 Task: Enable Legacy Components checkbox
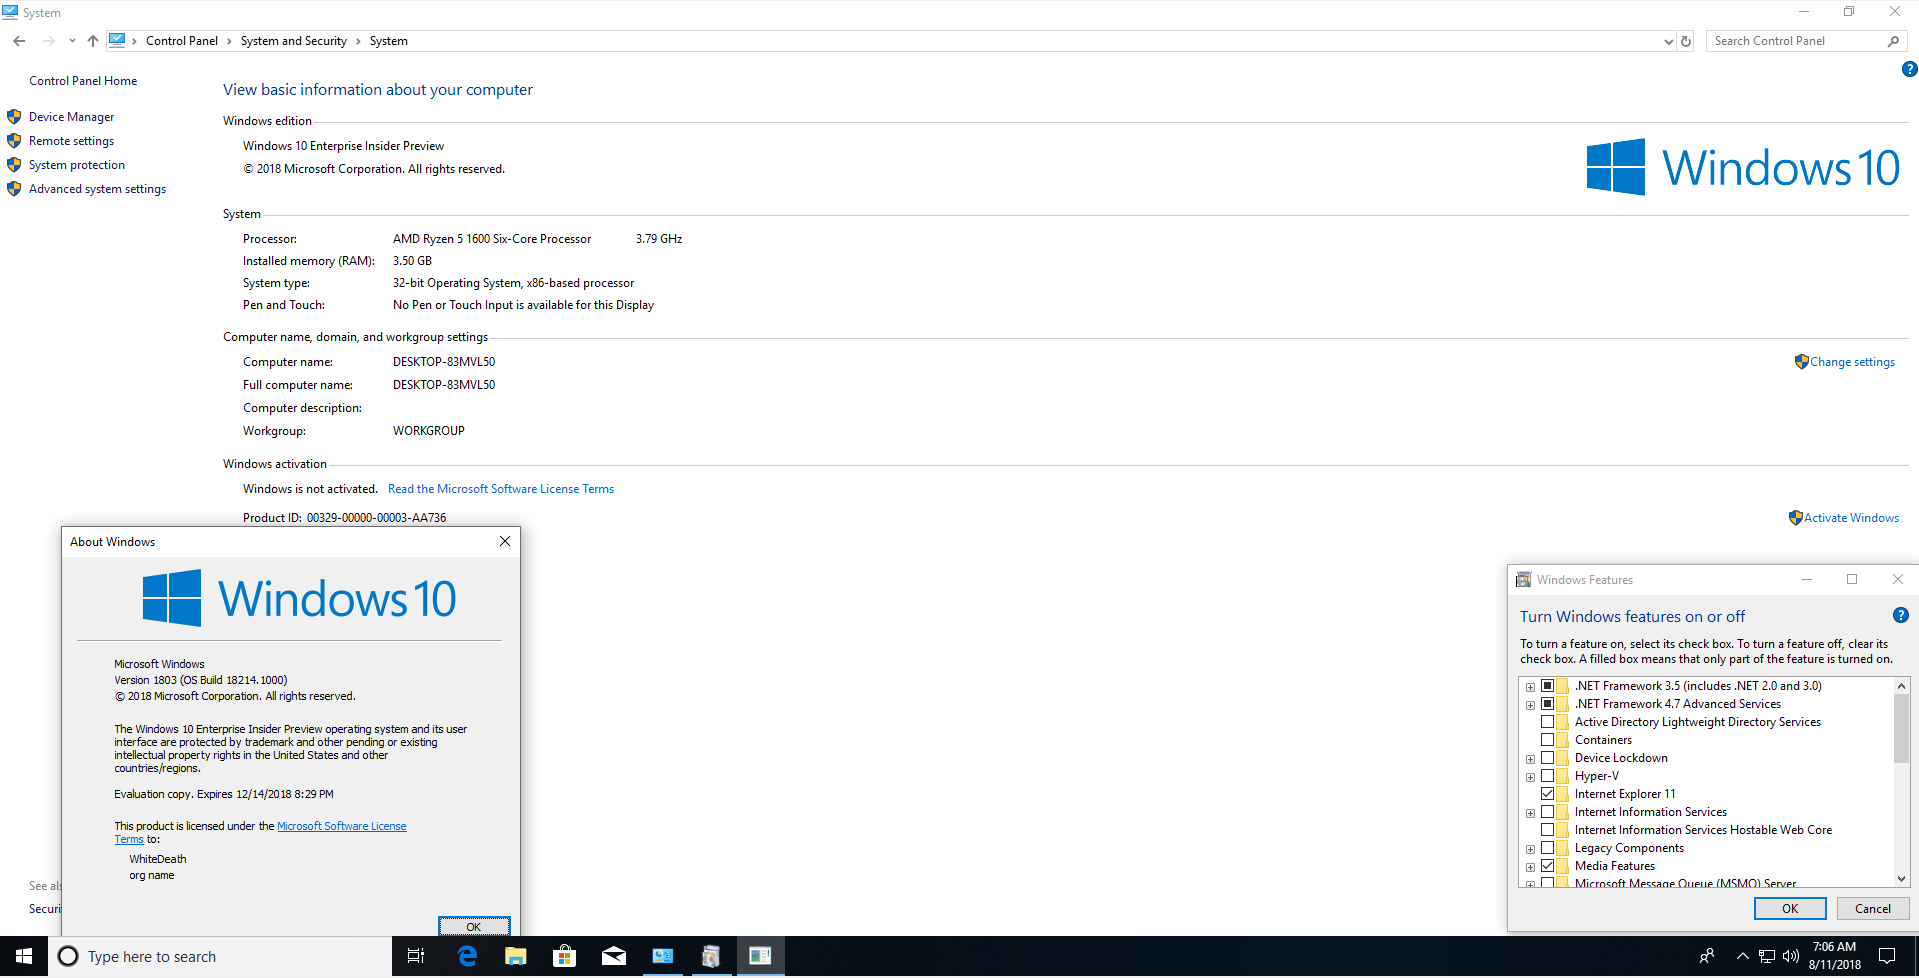tap(1547, 848)
